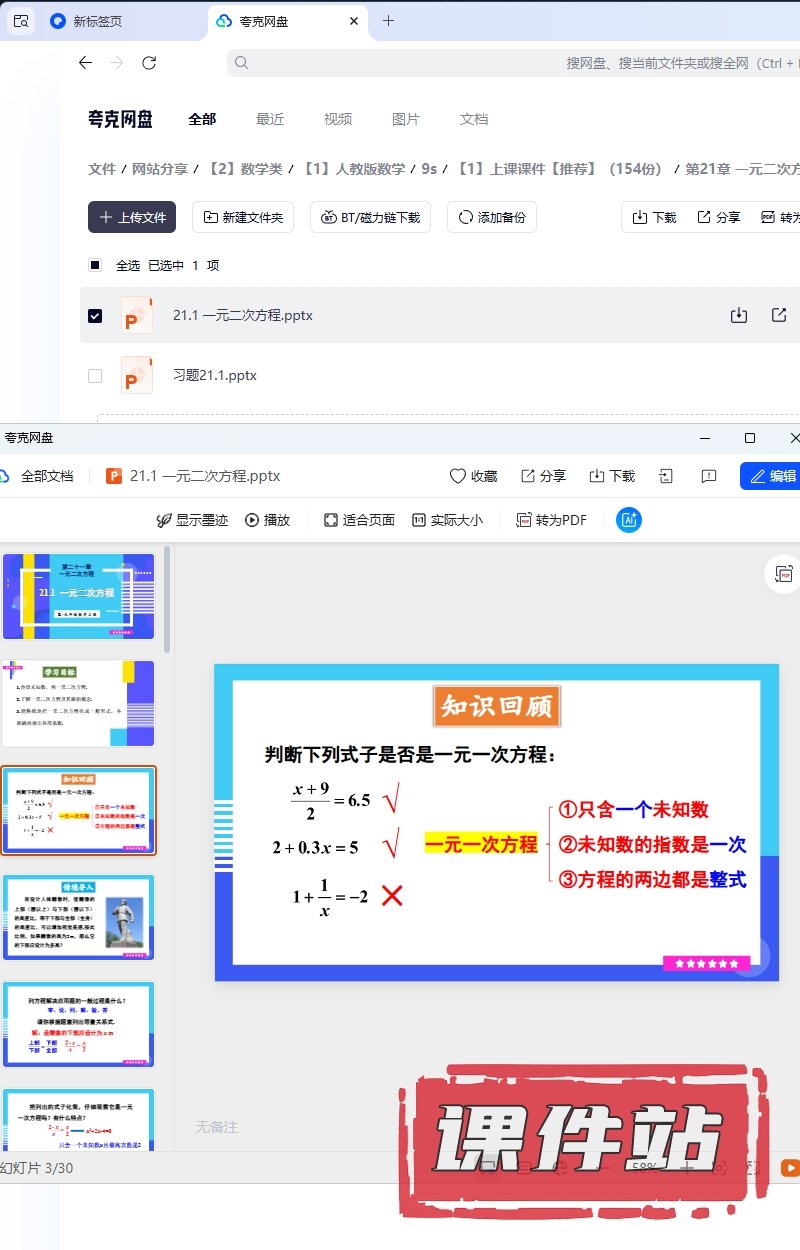Click 播放 to start slideshow
The height and width of the screenshot is (1250, 800).
[x=267, y=520]
